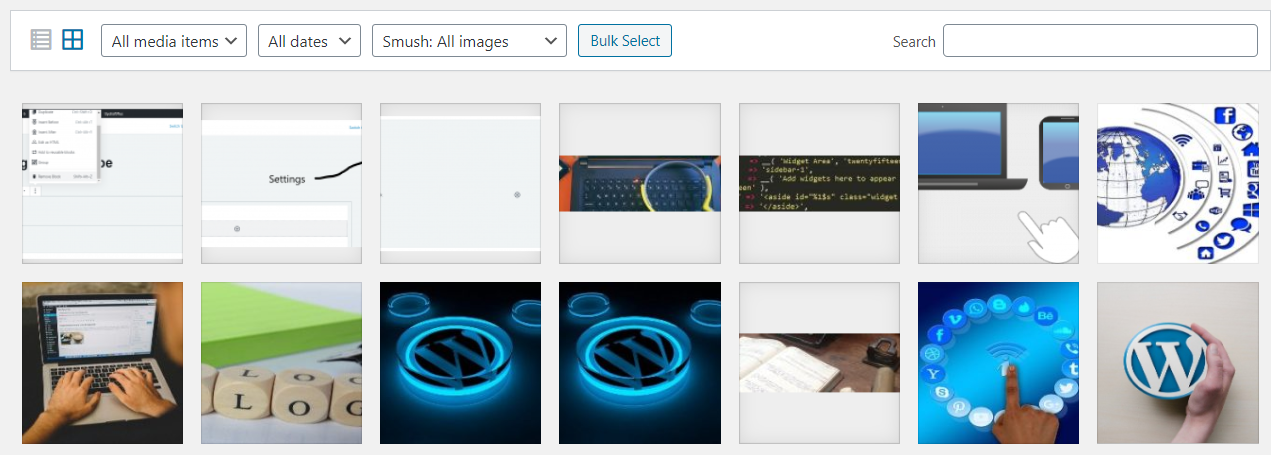Image resolution: width=1271 pixels, height=455 pixels.
Task: Open the hands typing on laptop thumbnail
Action: (102, 362)
